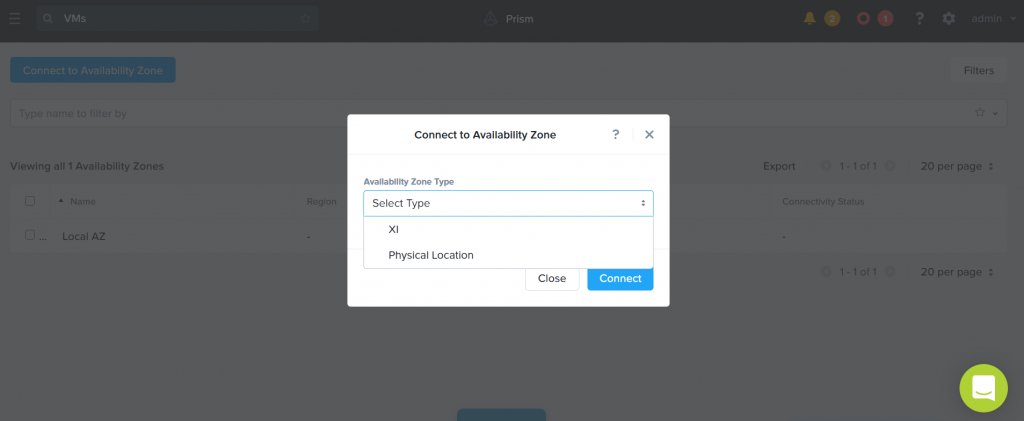Open the green chat support bubble
1024x421 pixels.
point(984,388)
